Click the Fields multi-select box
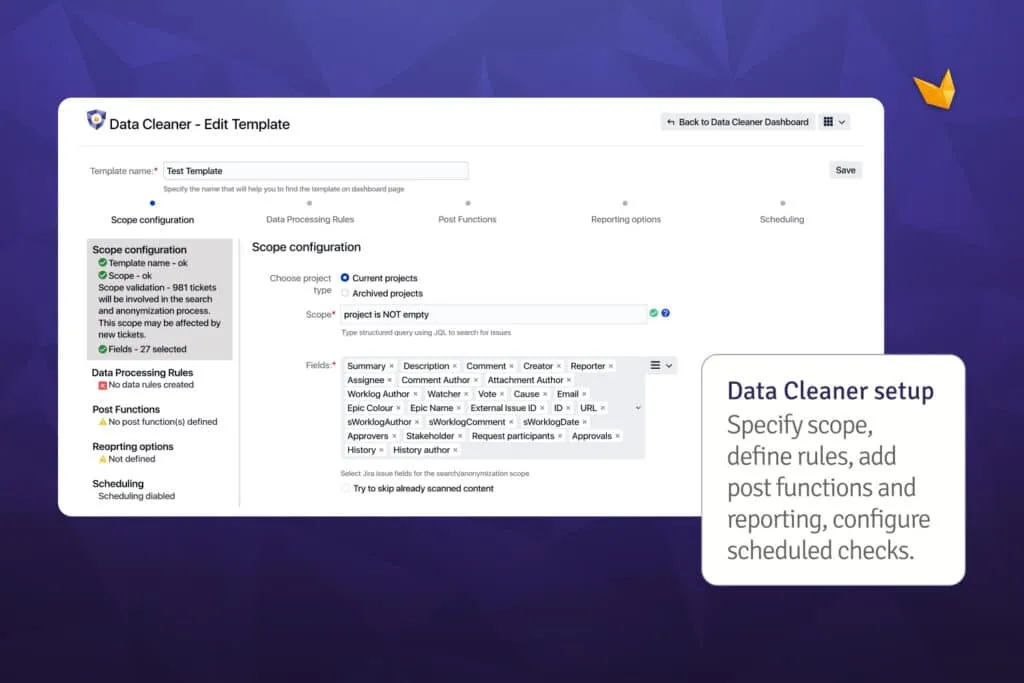 click(493, 408)
